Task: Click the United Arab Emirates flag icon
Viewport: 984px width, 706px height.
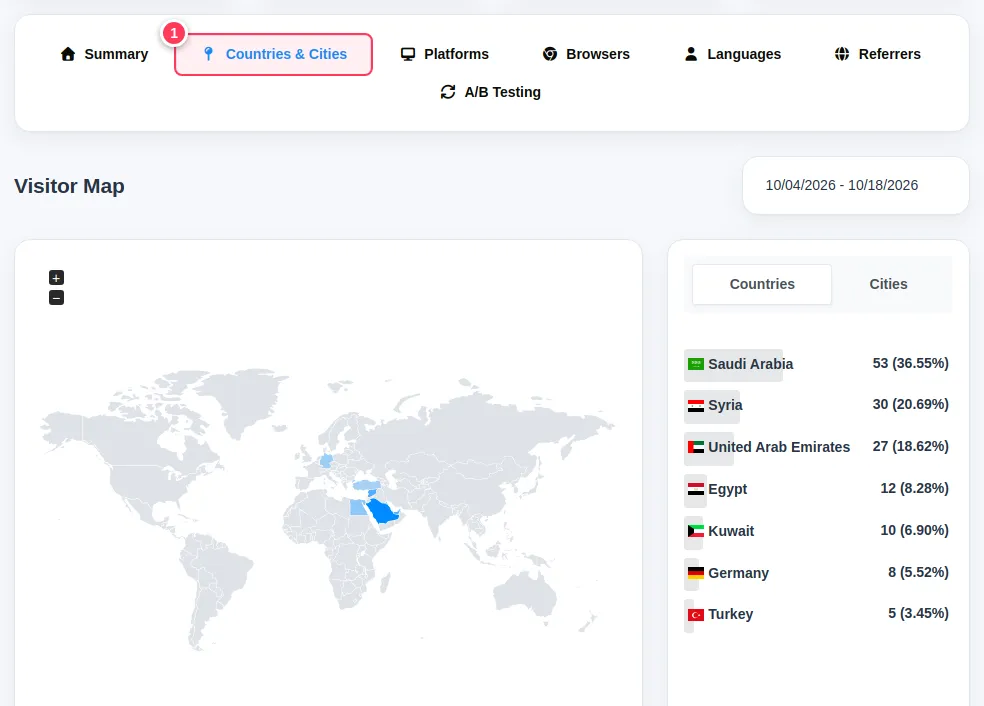Action: 696,447
